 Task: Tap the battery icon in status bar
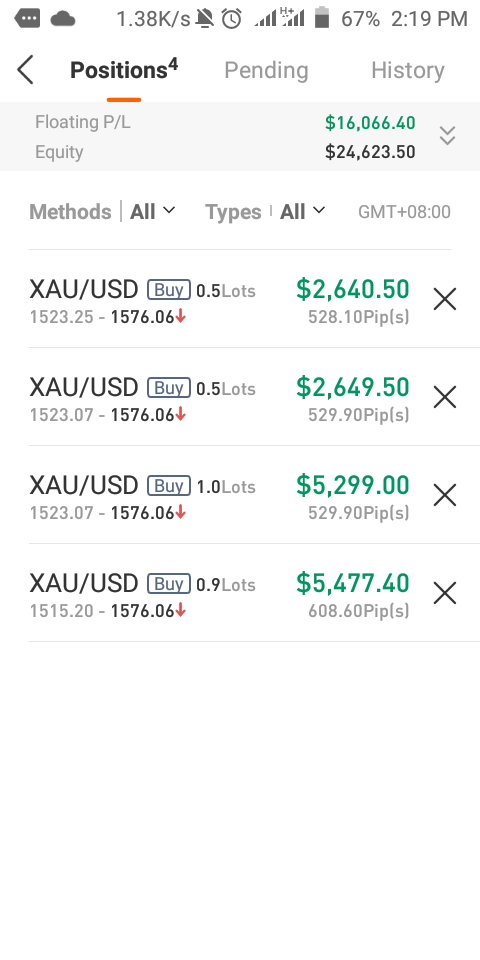pyautogui.click(x=322, y=18)
